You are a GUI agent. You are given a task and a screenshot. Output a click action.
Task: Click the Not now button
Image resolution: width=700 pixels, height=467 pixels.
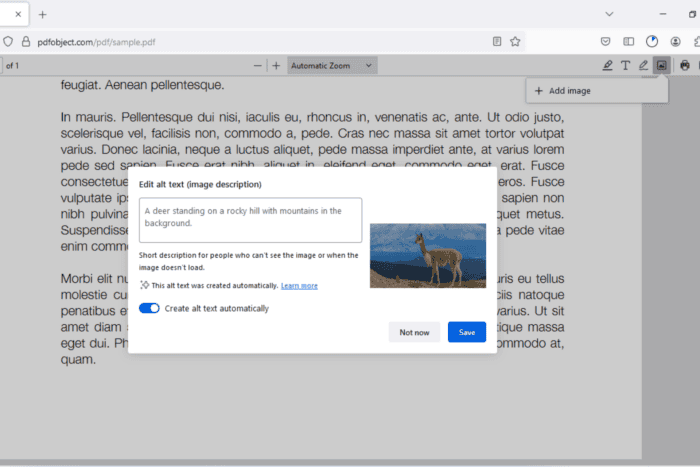pos(414,332)
